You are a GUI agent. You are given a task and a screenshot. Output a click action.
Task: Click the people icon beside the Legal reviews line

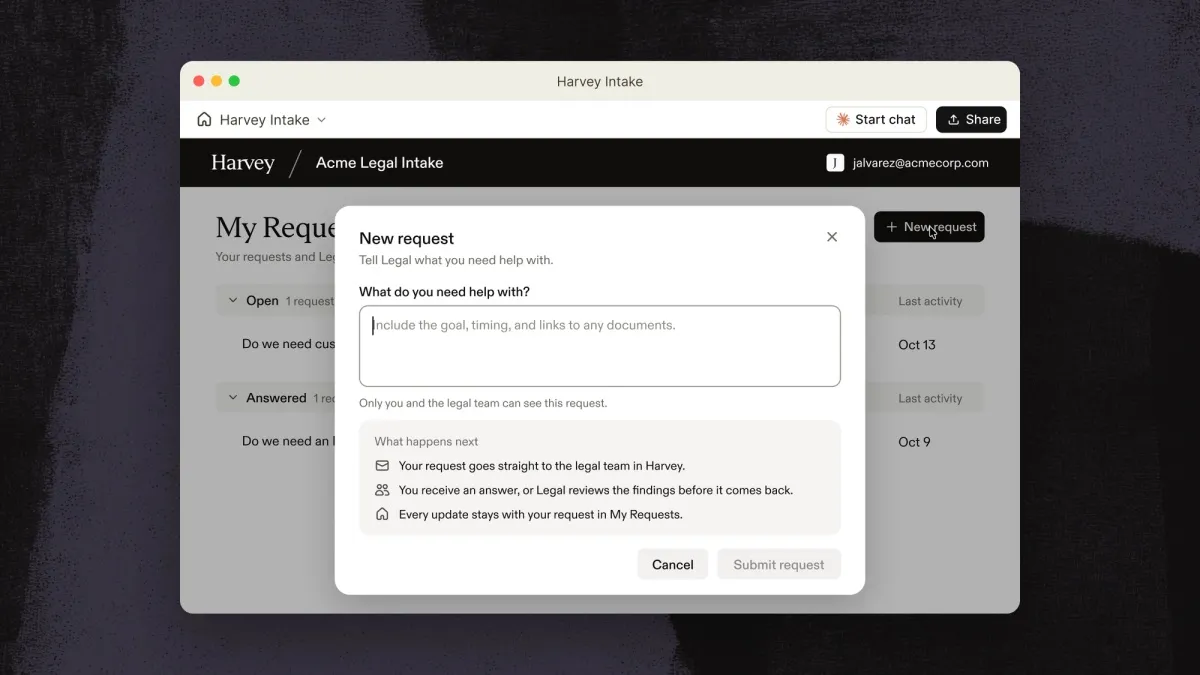click(x=382, y=490)
